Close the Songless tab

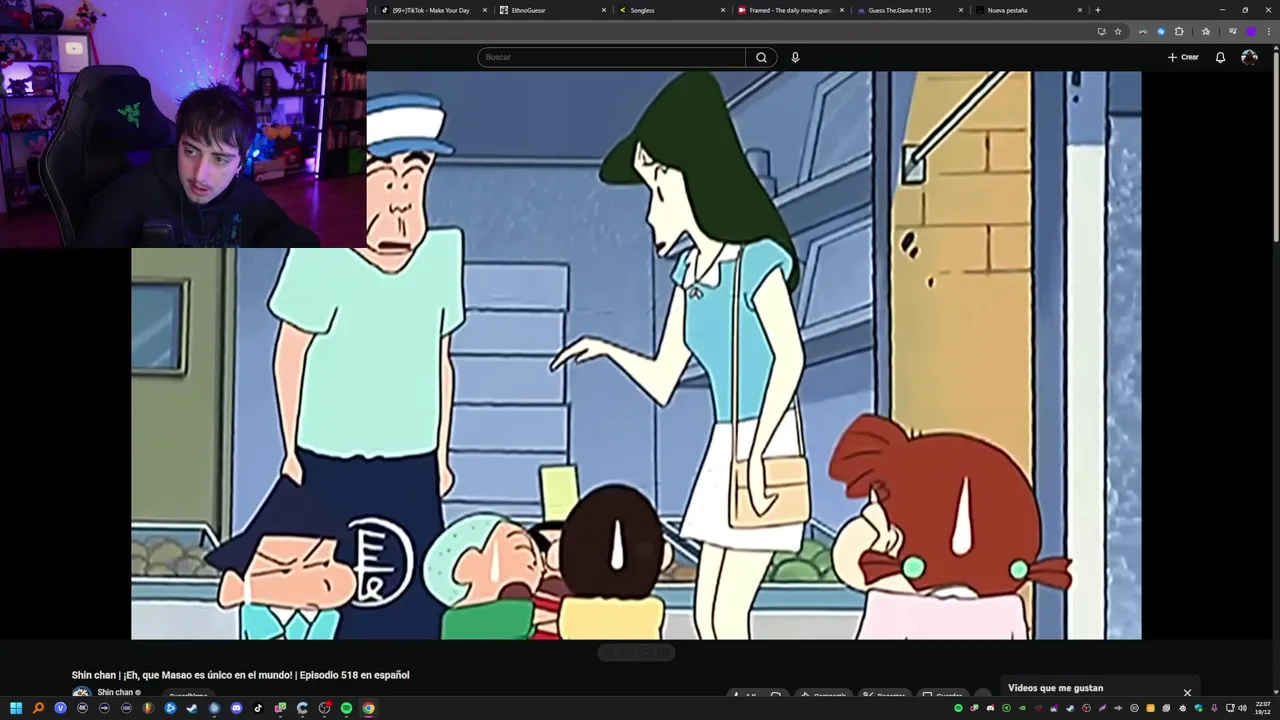point(723,10)
